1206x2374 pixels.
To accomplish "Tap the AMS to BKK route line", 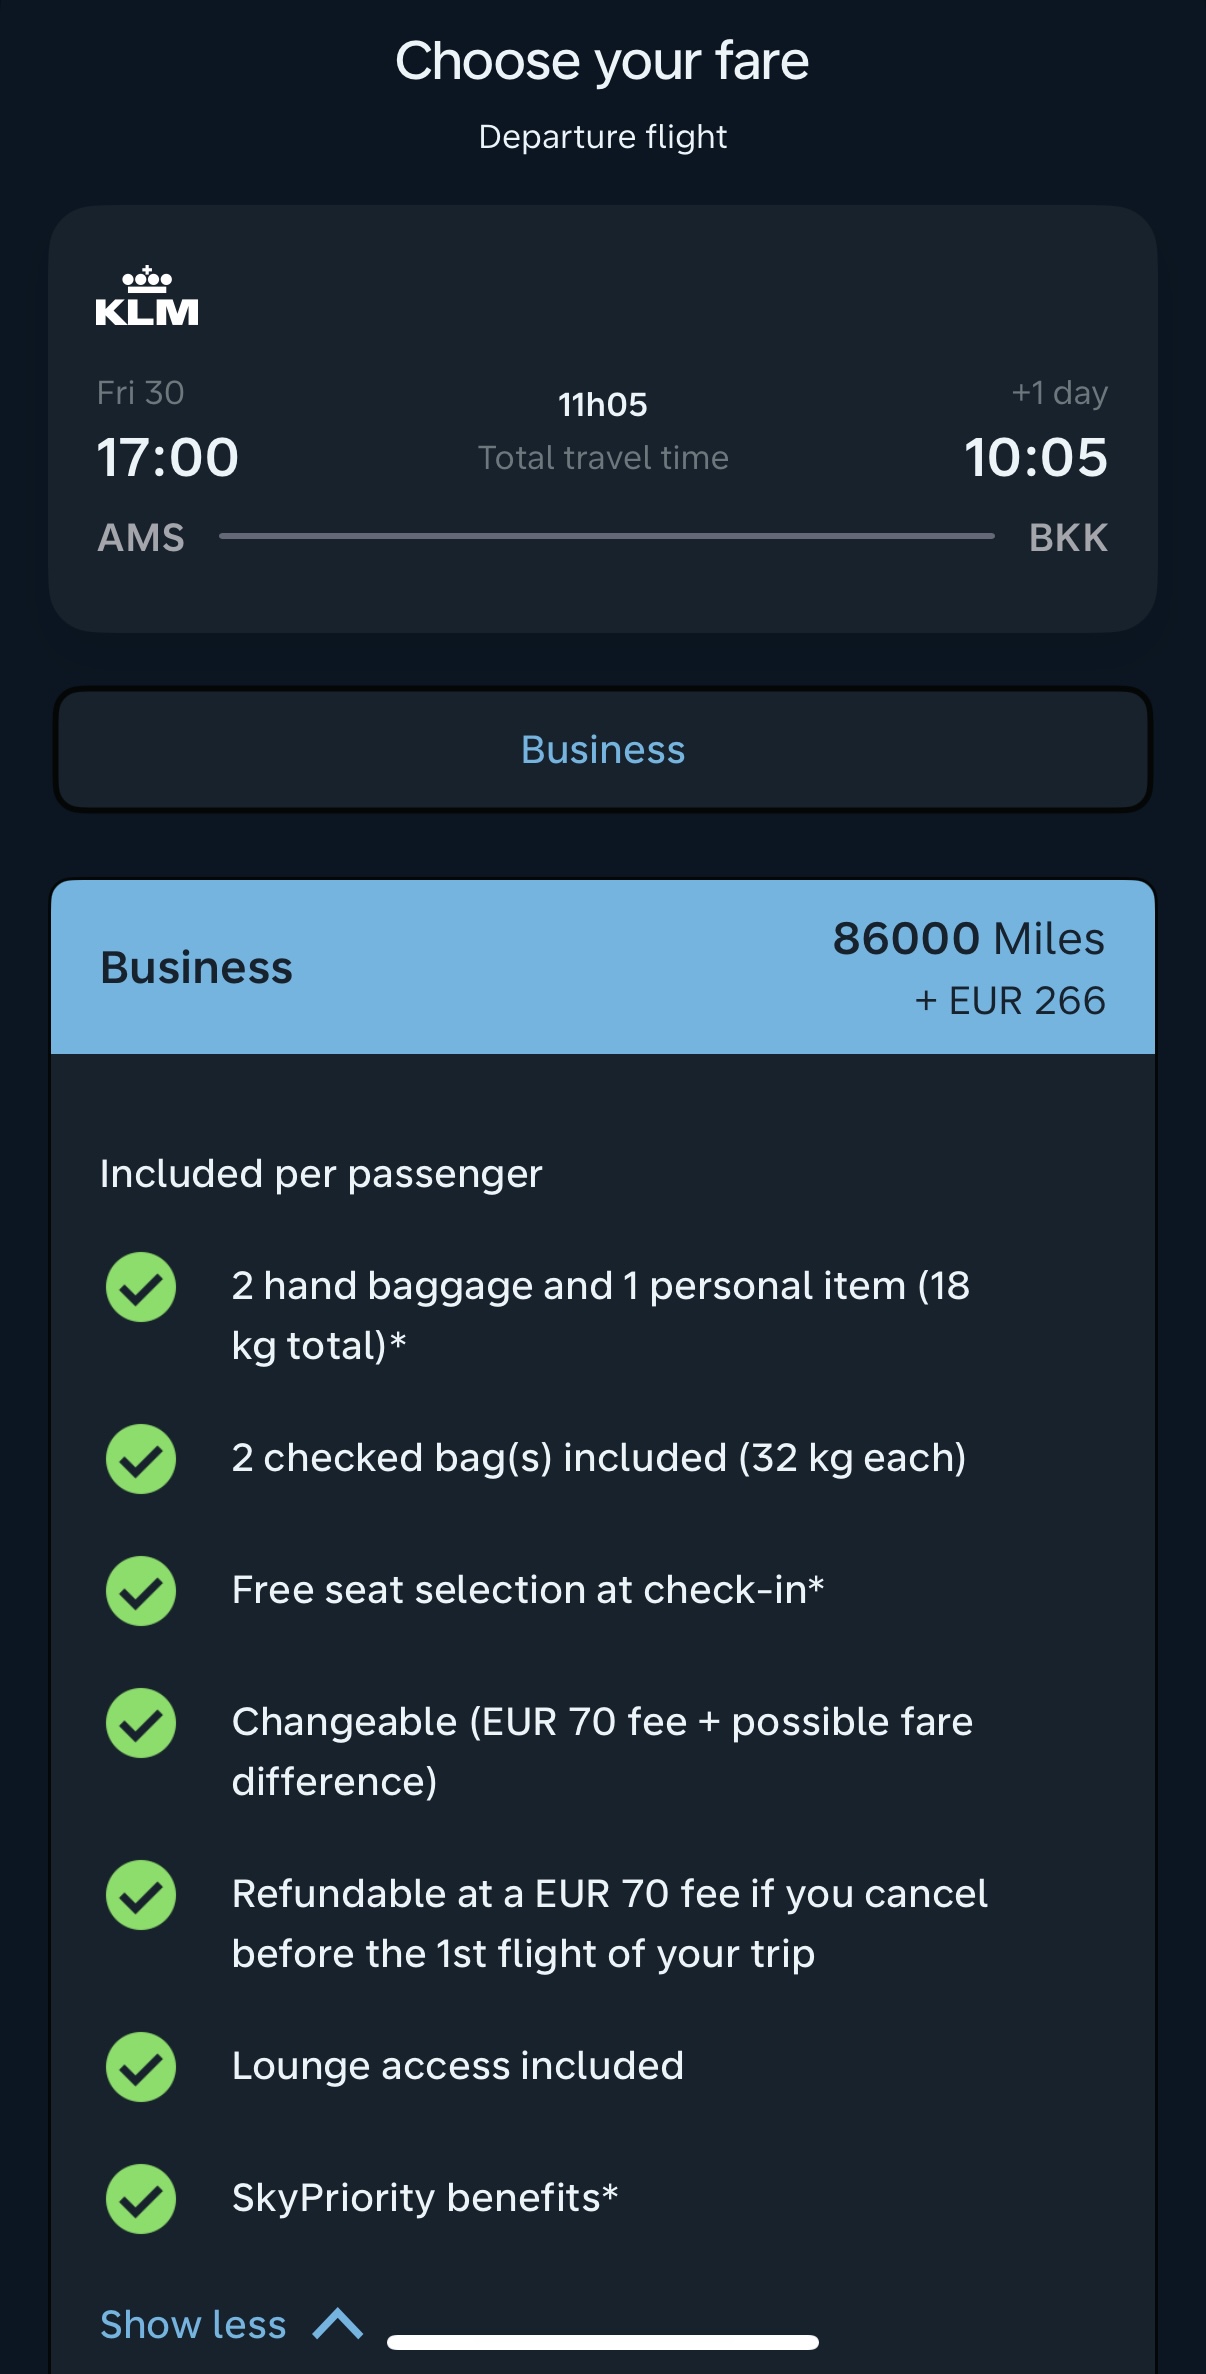I will coord(606,536).
